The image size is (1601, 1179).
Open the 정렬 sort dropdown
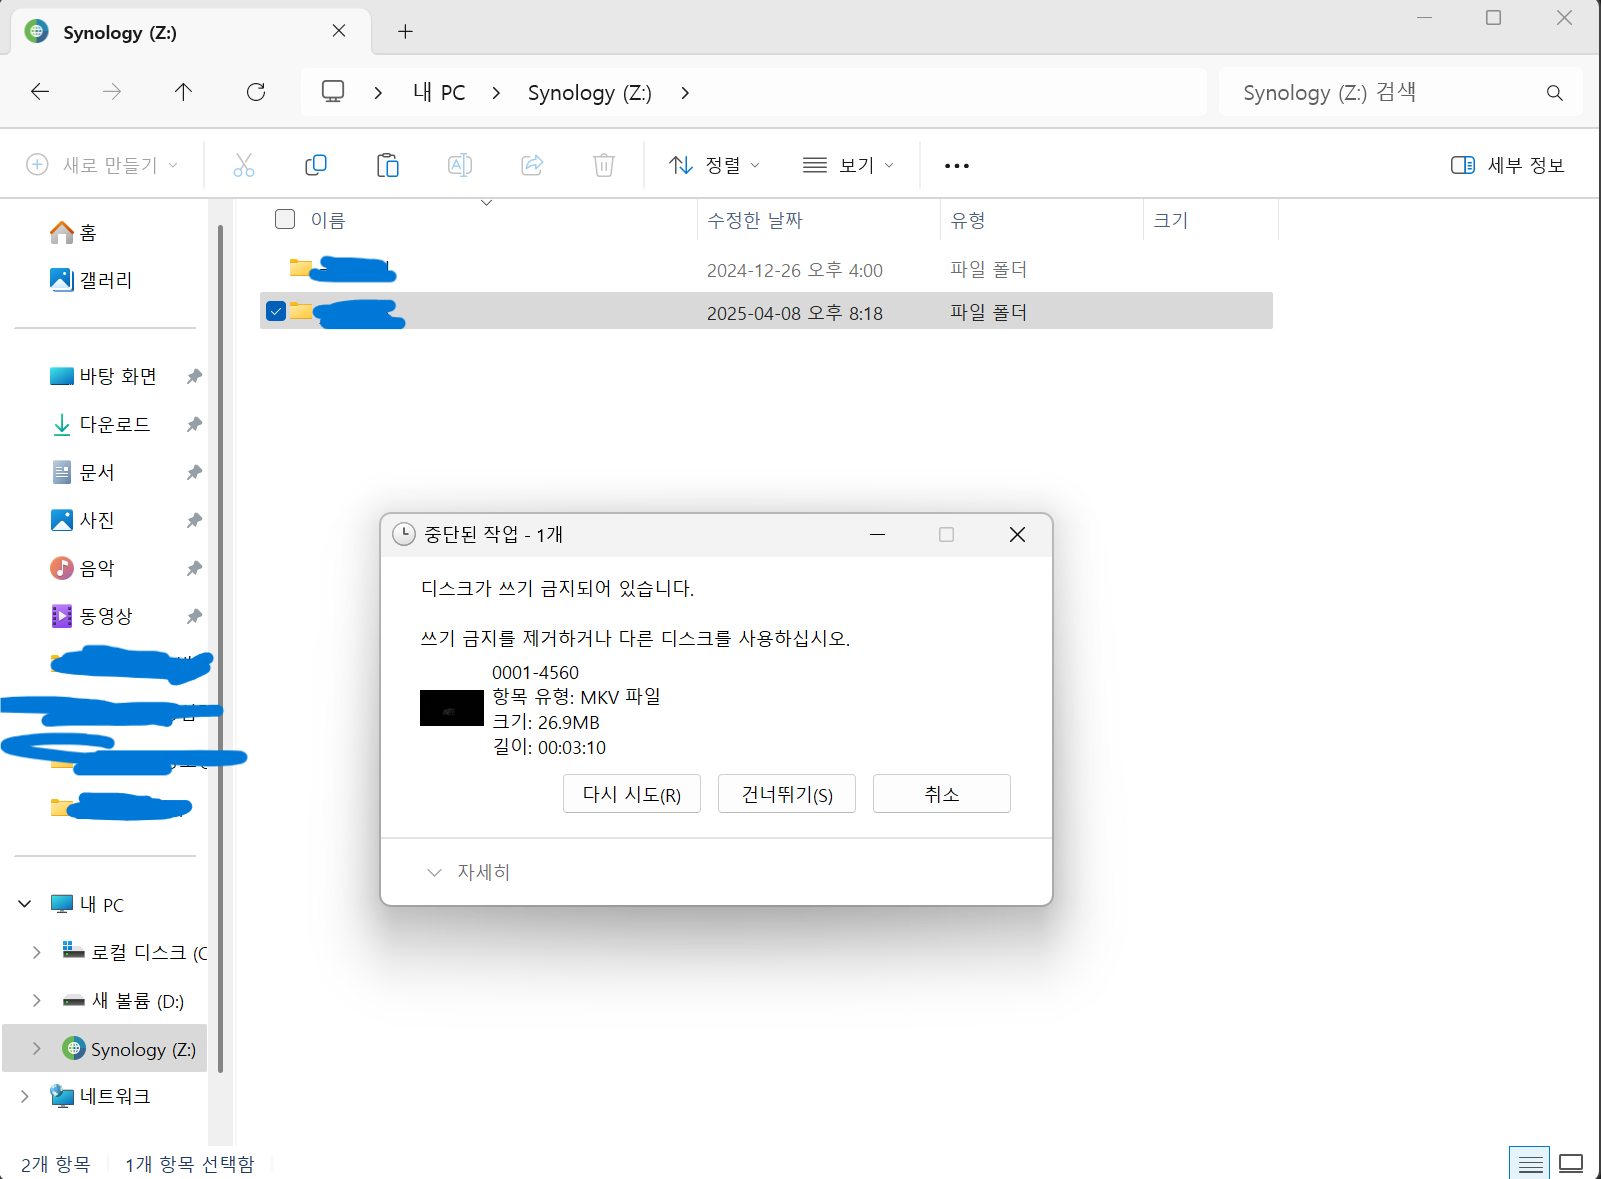[x=714, y=165]
